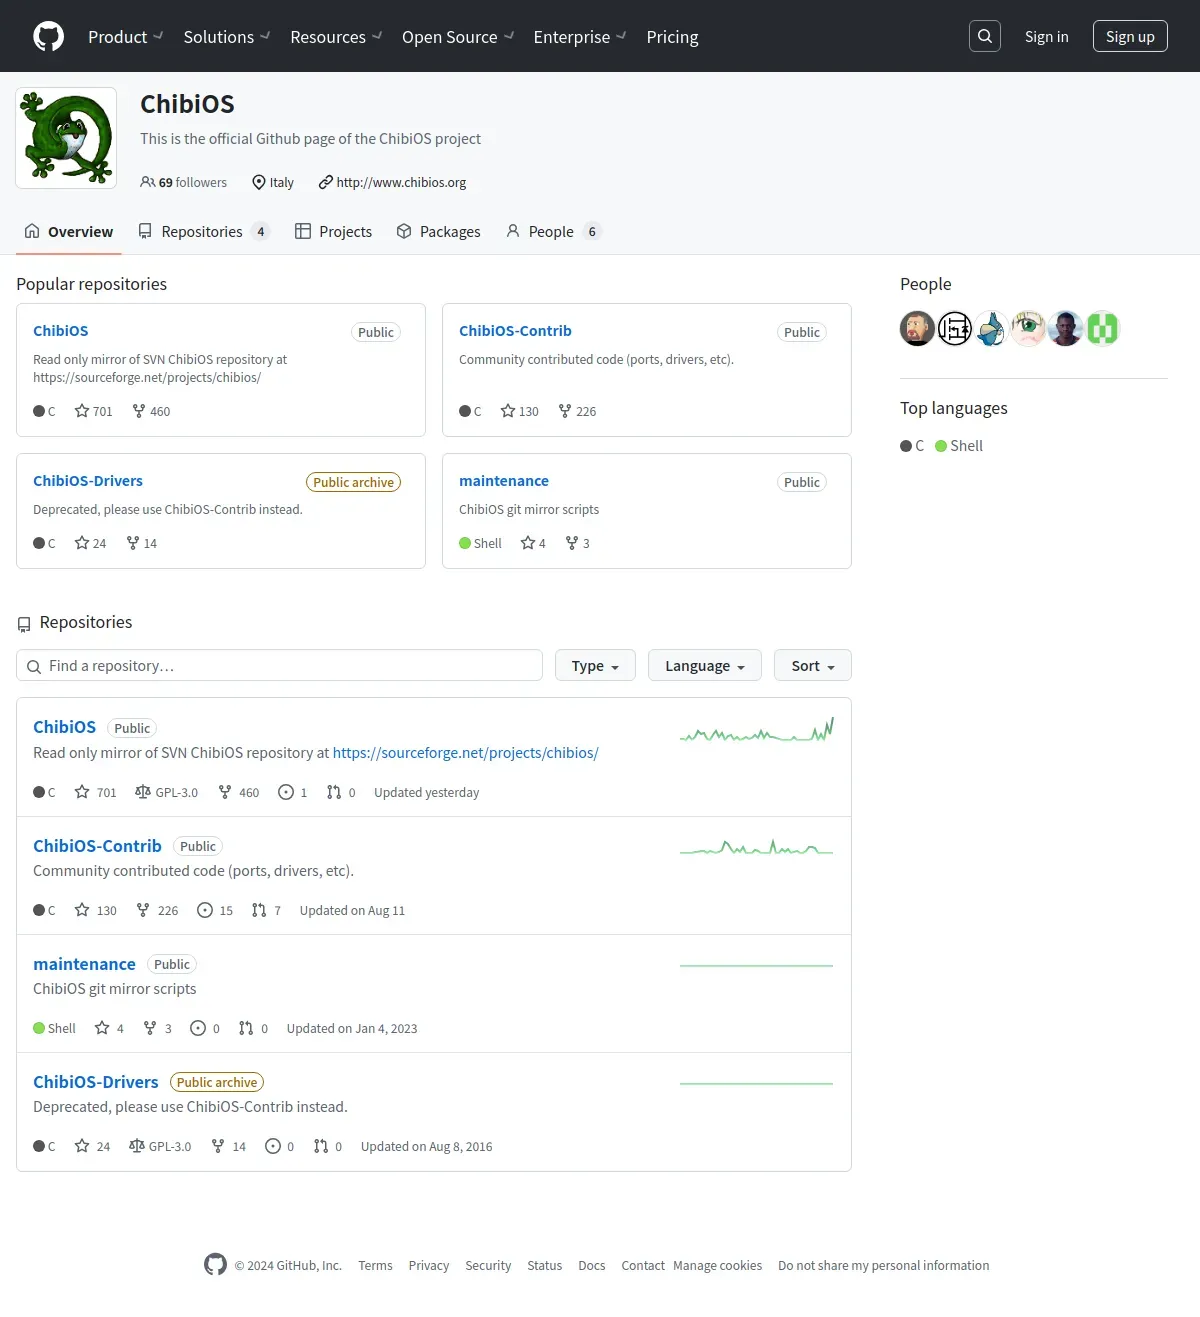Click star count 4 on maintenance card
Image resolution: width=1200 pixels, height=1317 pixels.
(x=533, y=543)
